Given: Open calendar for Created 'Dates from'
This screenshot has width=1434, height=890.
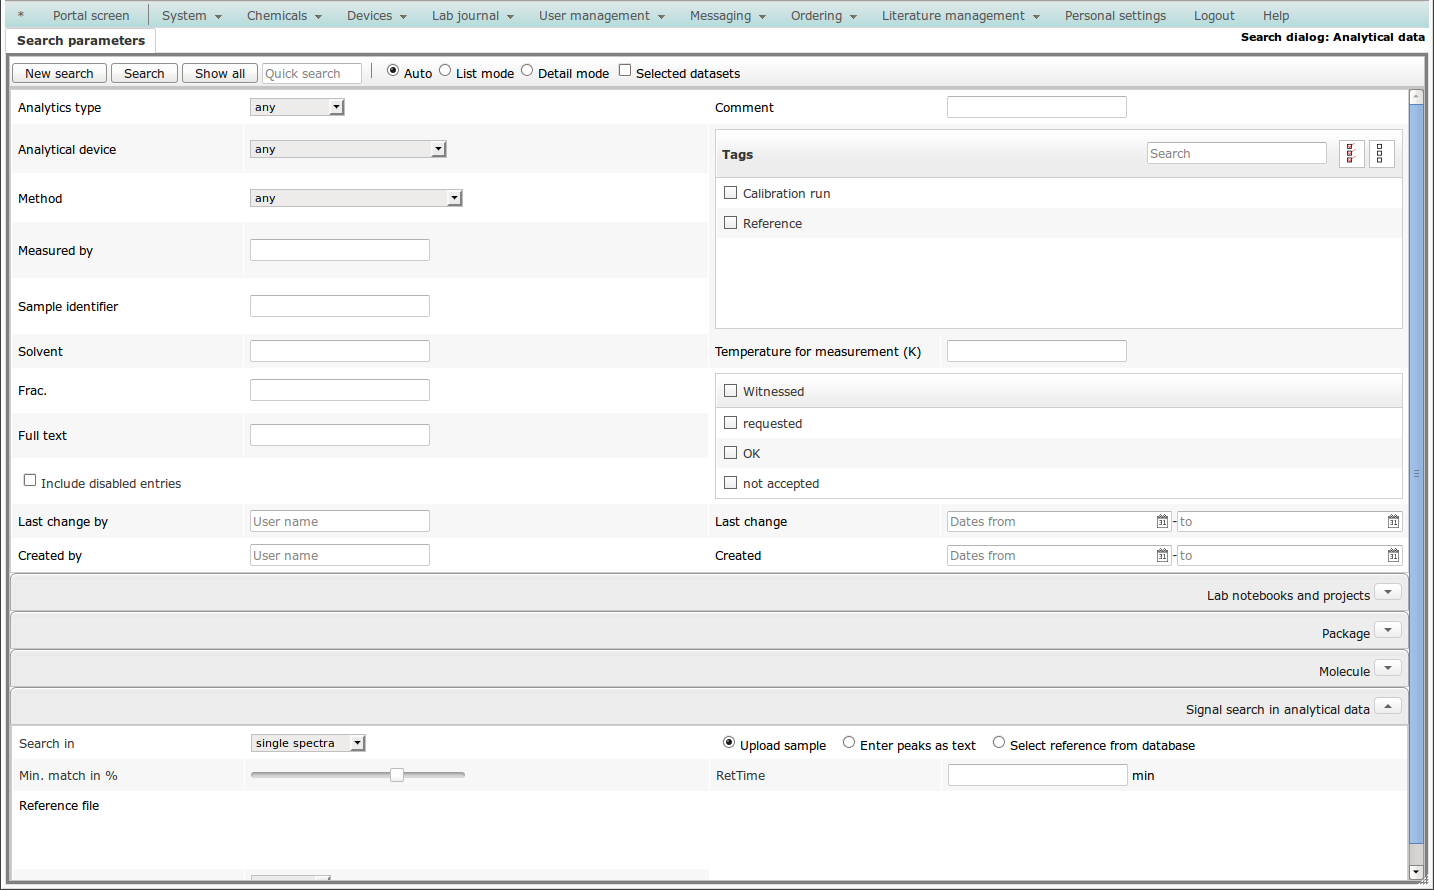Looking at the screenshot, I should 1162,556.
